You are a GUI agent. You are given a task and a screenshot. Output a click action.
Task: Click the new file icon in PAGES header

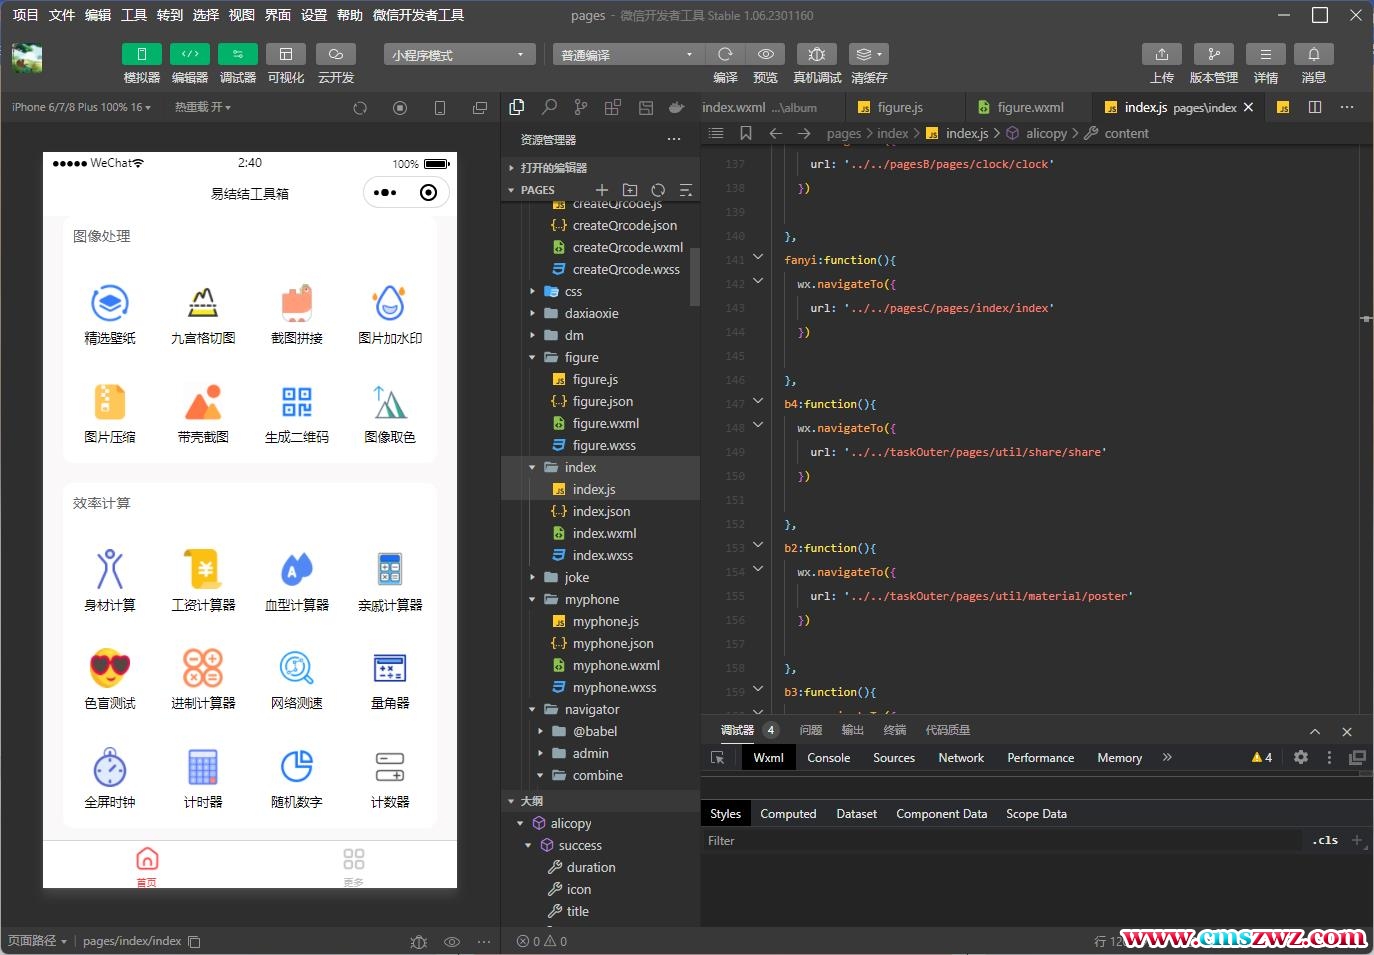(x=601, y=190)
